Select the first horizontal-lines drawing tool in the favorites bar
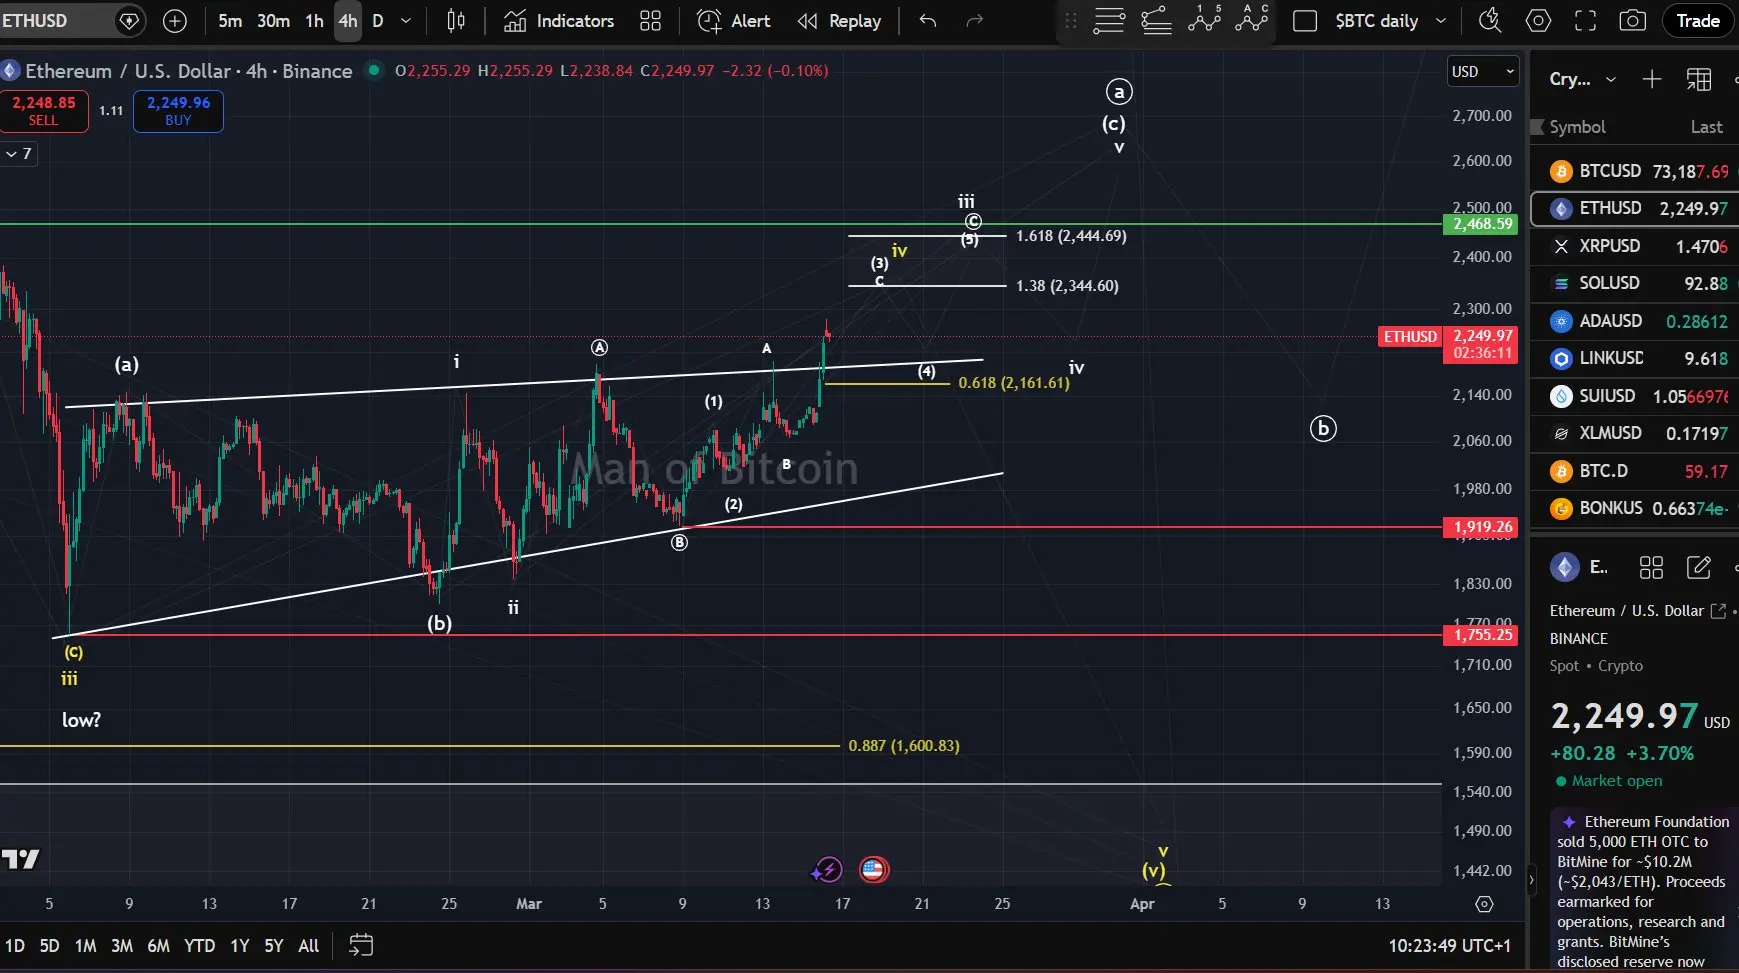Screen dimensions: 1739x973 pos(1109,21)
